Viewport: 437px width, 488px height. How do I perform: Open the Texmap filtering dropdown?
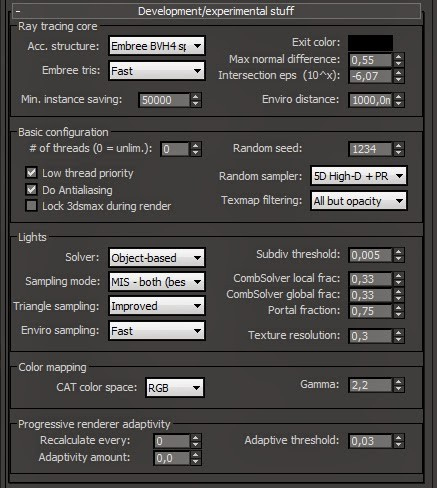359,201
